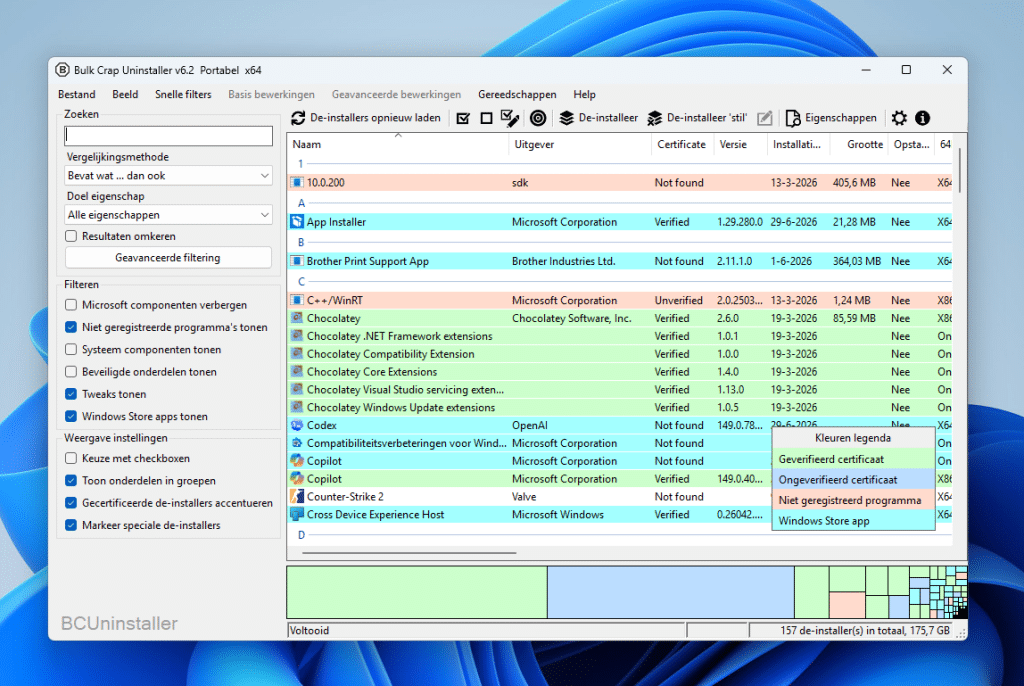Open the Vergelijkingsmethode dropdown
The height and width of the screenshot is (686, 1024).
tap(168, 176)
